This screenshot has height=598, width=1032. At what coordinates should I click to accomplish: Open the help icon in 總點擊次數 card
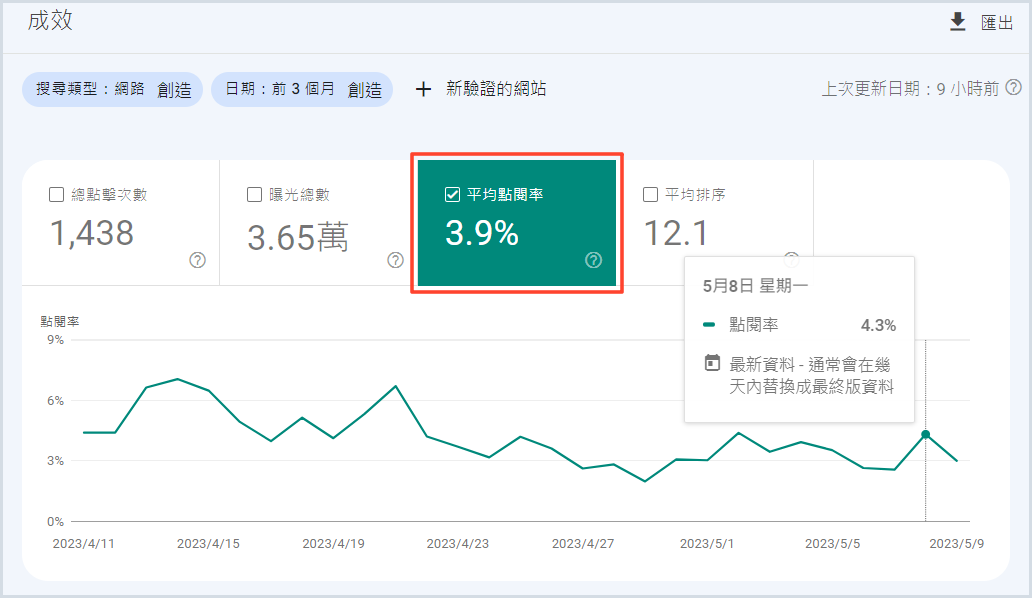click(x=198, y=260)
